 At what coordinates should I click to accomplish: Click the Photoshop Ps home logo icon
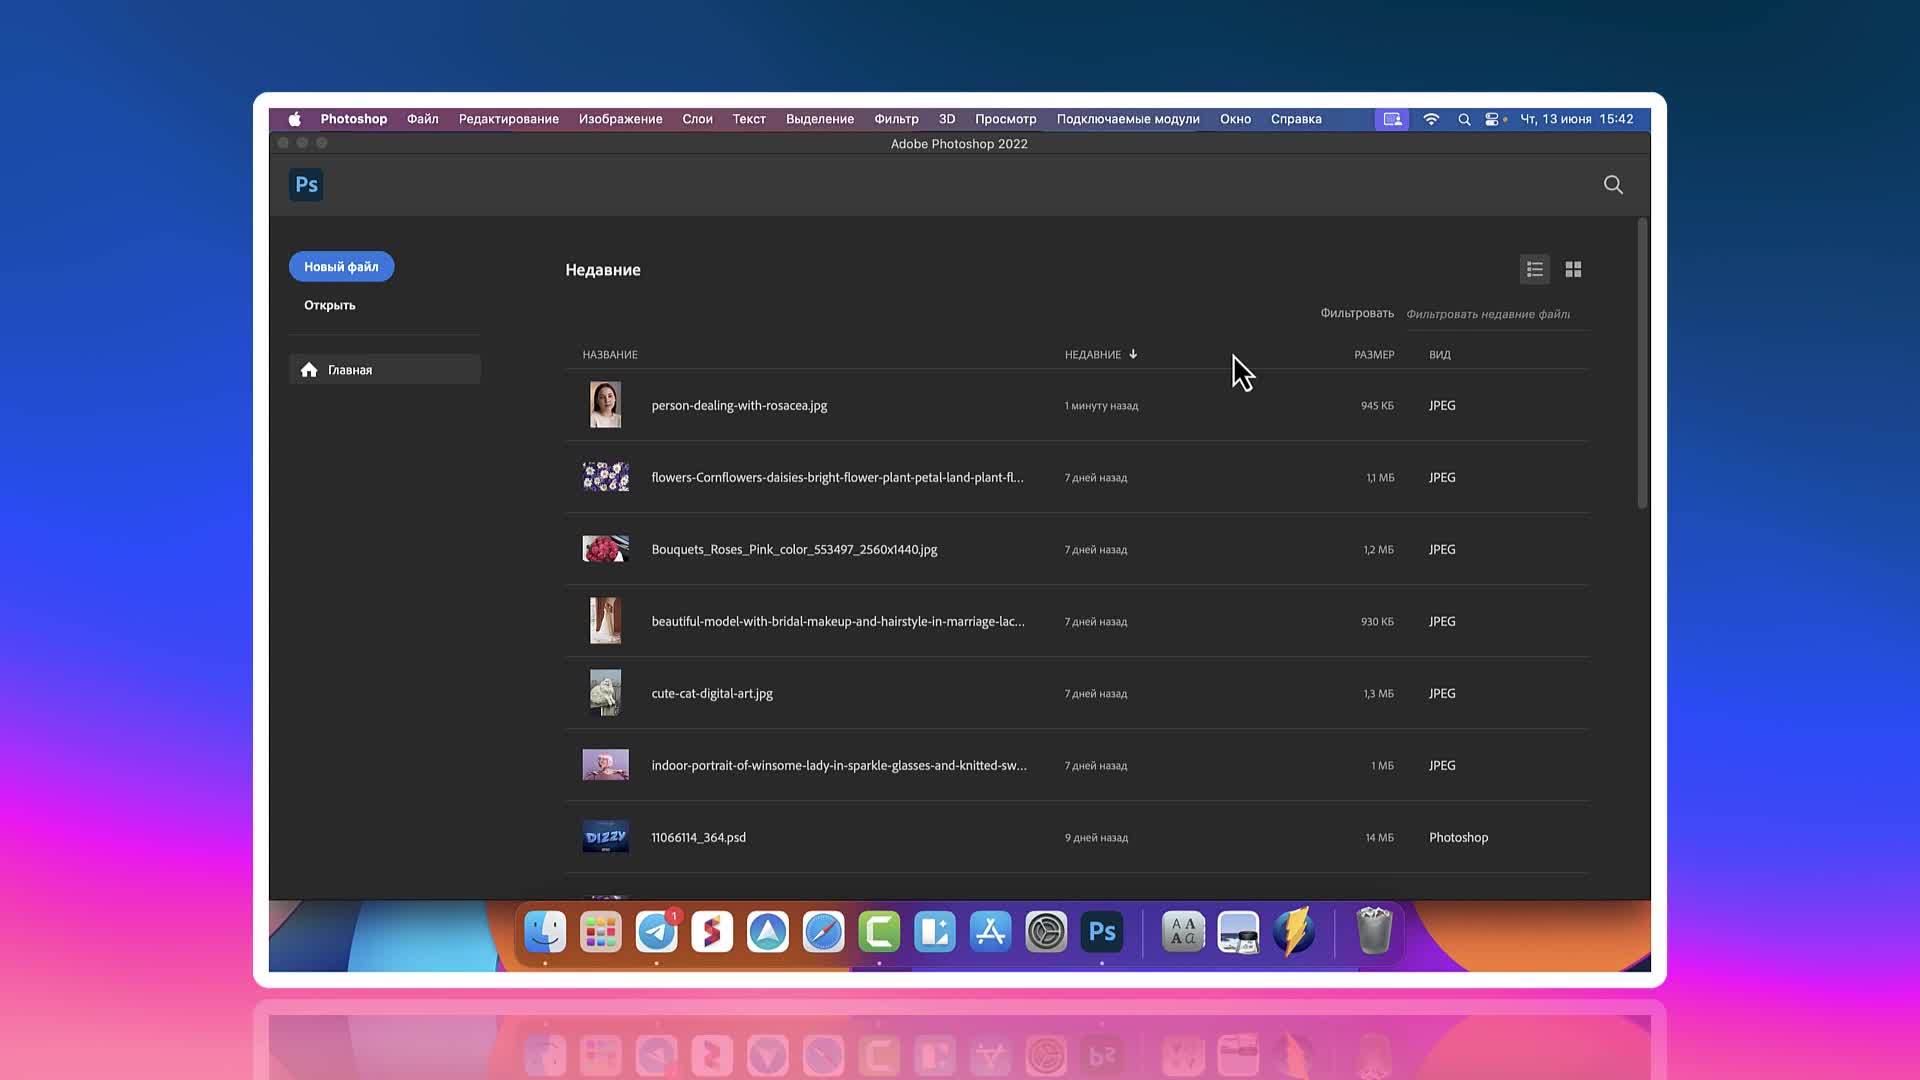tap(306, 185)
